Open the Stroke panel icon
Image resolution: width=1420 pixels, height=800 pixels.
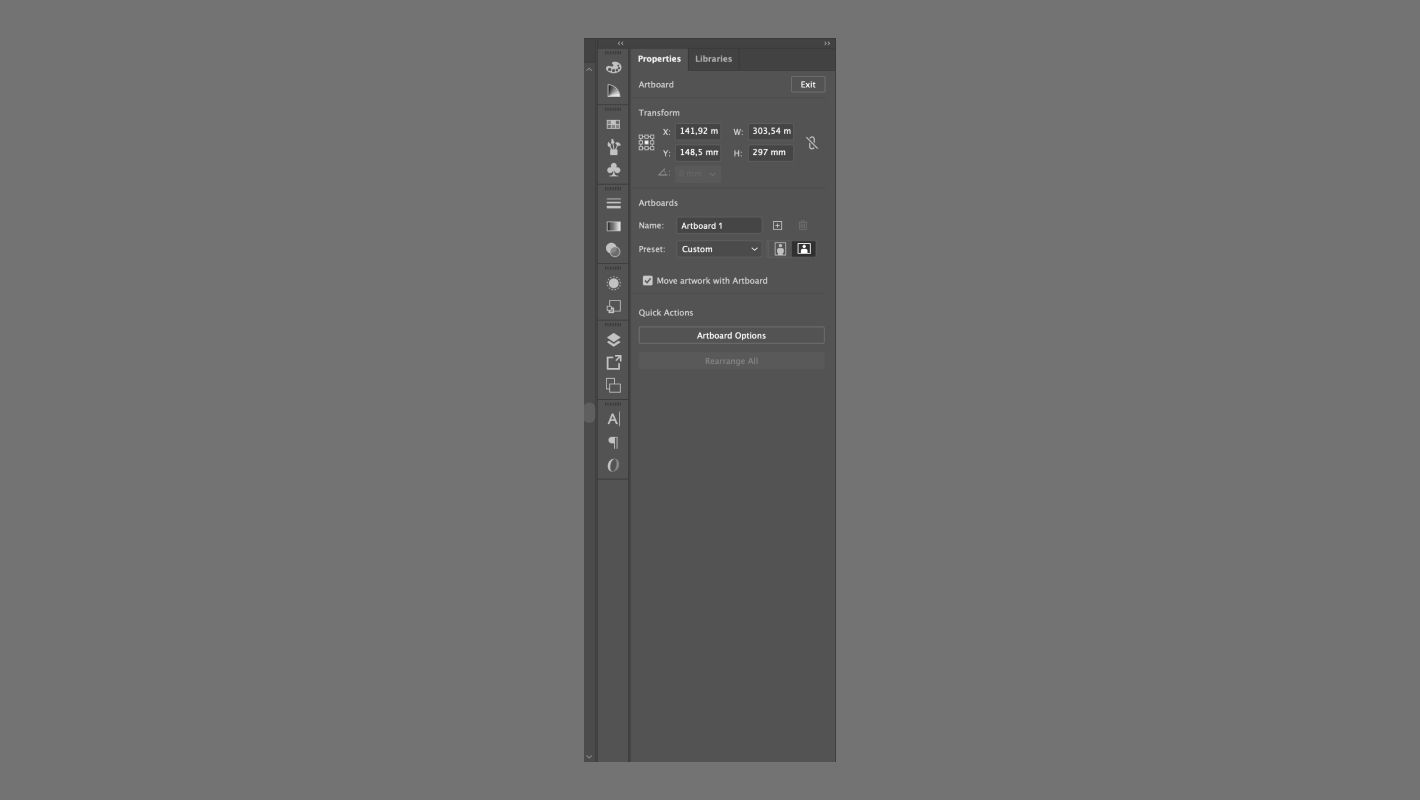[613, 204]
